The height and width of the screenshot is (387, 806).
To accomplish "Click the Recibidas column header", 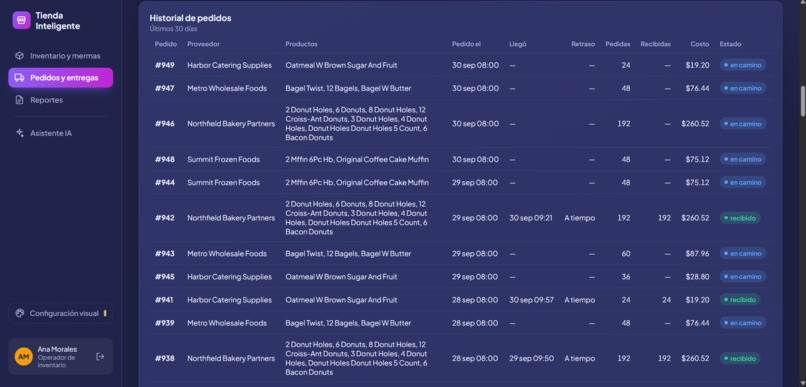I will [x=655, y=44].
